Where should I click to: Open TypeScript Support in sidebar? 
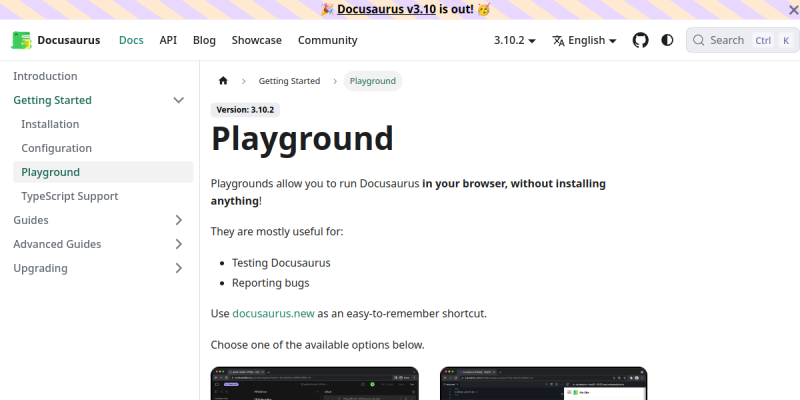[x=70, y=196]
